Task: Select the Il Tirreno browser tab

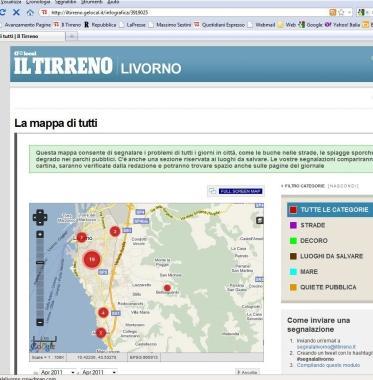Action: (32, 36)
